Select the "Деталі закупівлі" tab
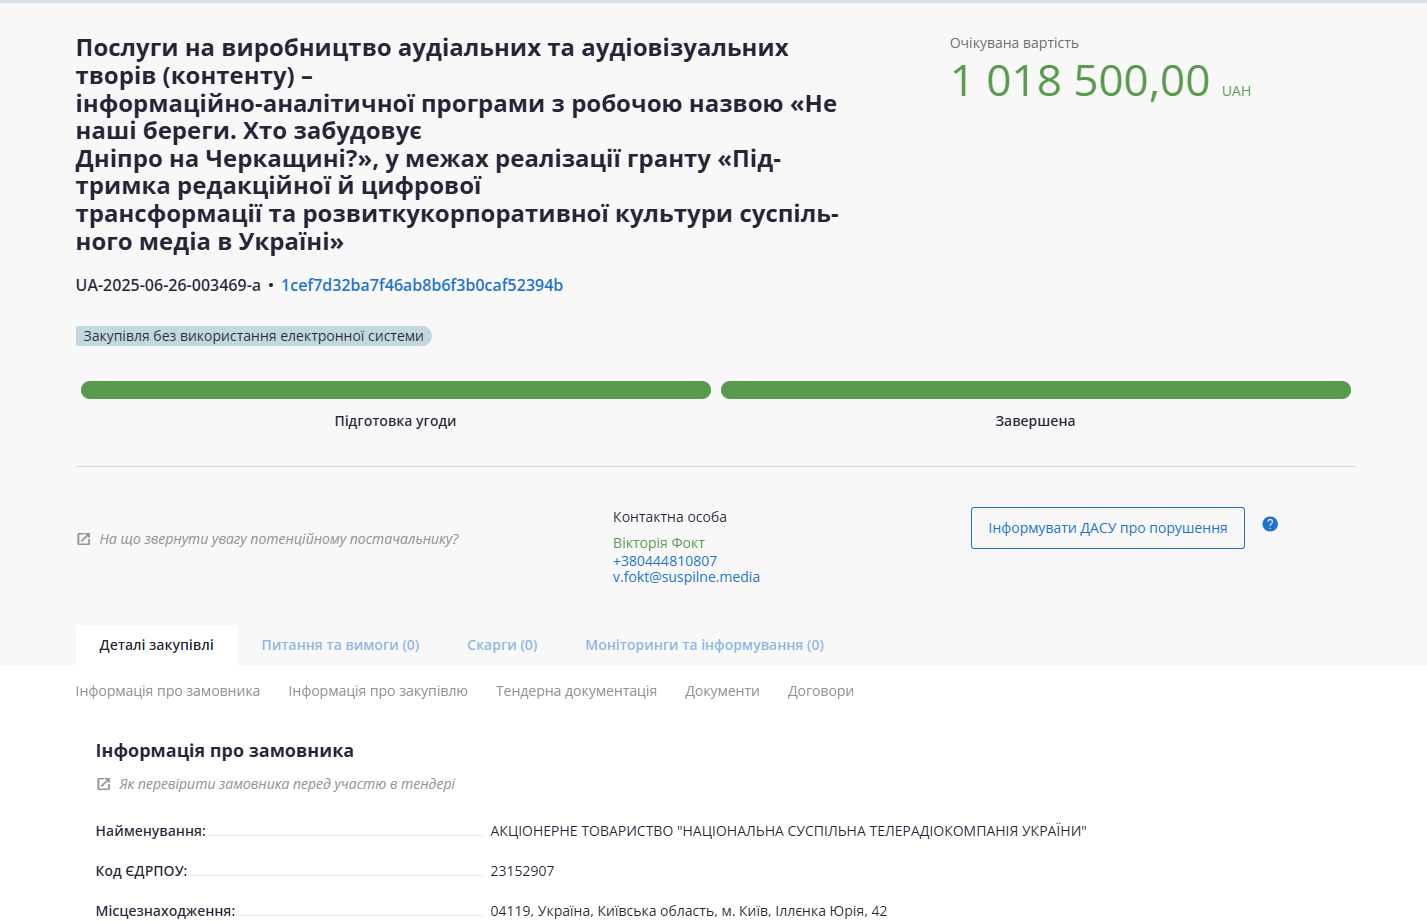This screenshot has height=923, width=1427. 156,645
